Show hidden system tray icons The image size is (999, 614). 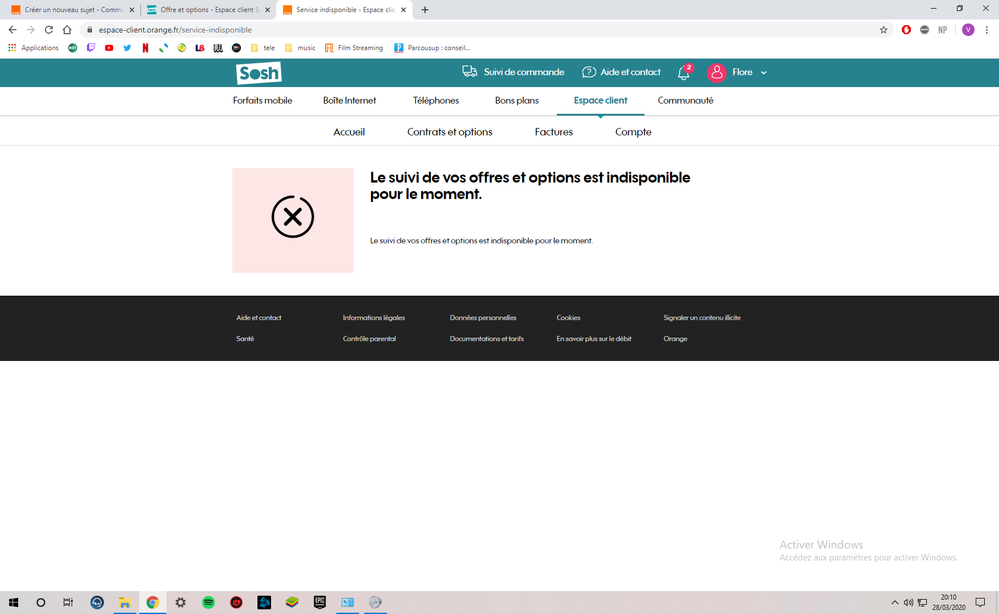[x=894, y=603]
